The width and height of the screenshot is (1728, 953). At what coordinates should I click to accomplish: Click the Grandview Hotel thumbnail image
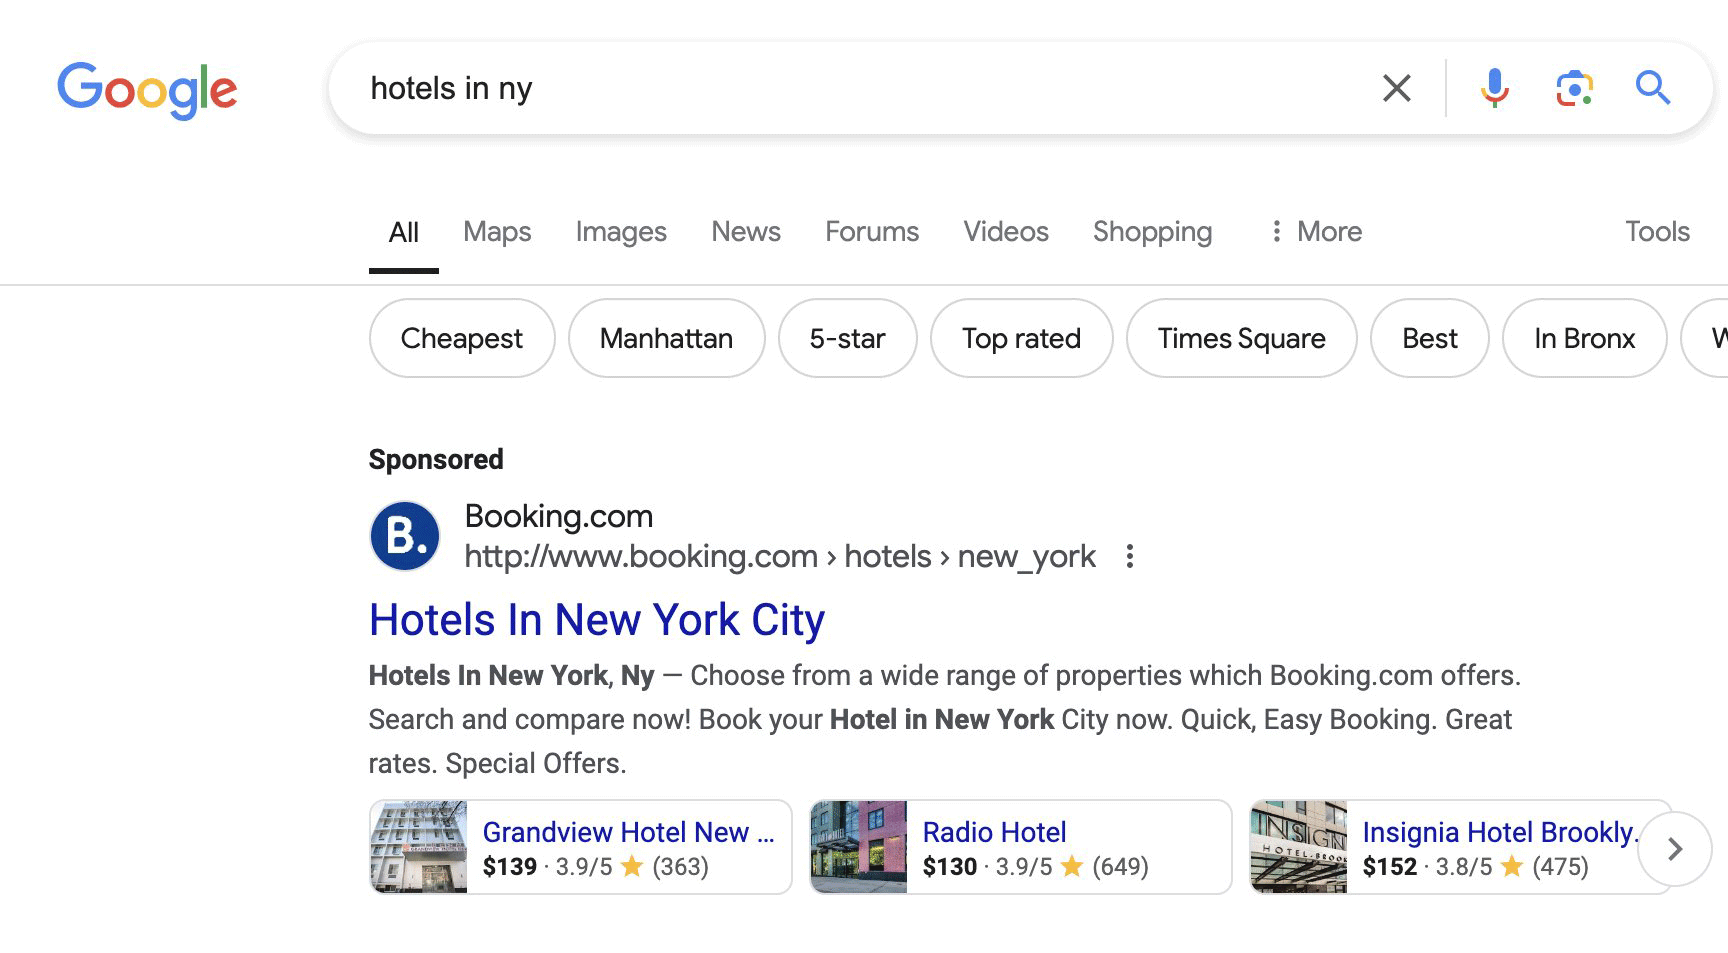[419, 847]
